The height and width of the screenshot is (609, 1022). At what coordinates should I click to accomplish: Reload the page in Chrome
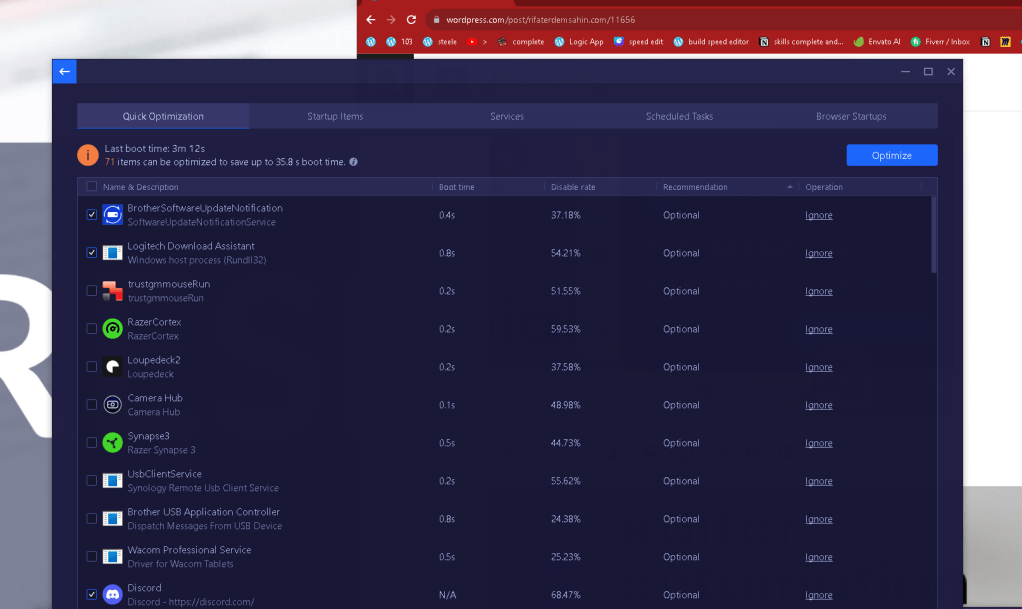tap(411, 20)
